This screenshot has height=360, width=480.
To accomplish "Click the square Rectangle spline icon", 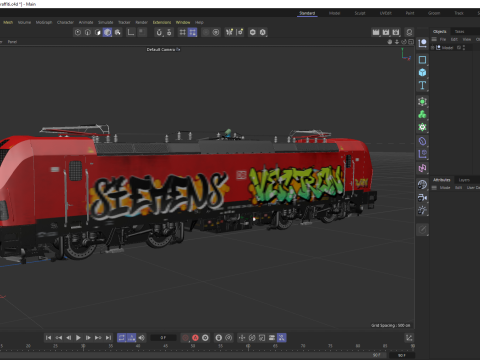I will click(422, 60).
